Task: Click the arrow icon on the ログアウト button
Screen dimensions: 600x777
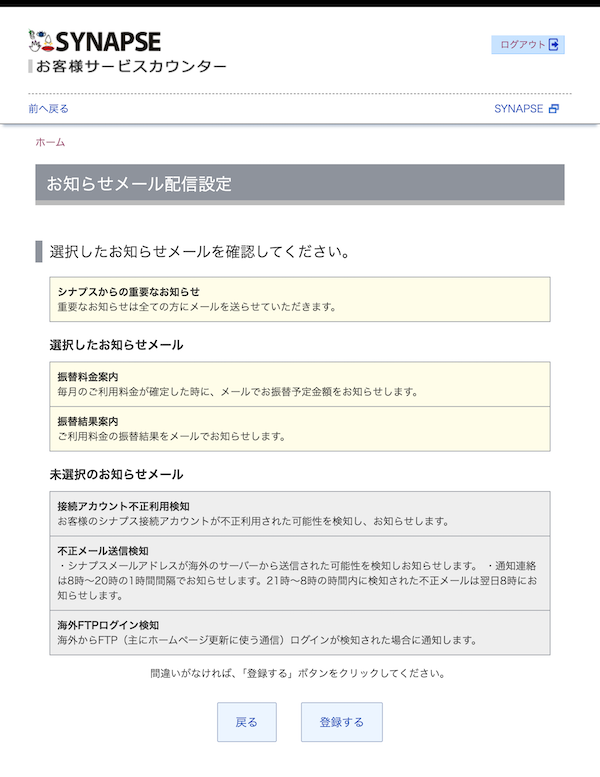Action: (556, 44)
